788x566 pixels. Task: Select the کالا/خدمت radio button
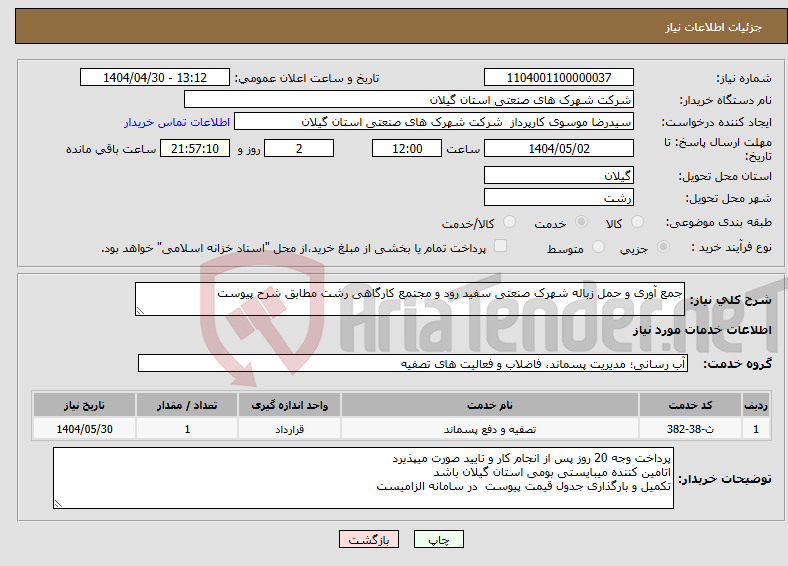[x=510, y=222]
